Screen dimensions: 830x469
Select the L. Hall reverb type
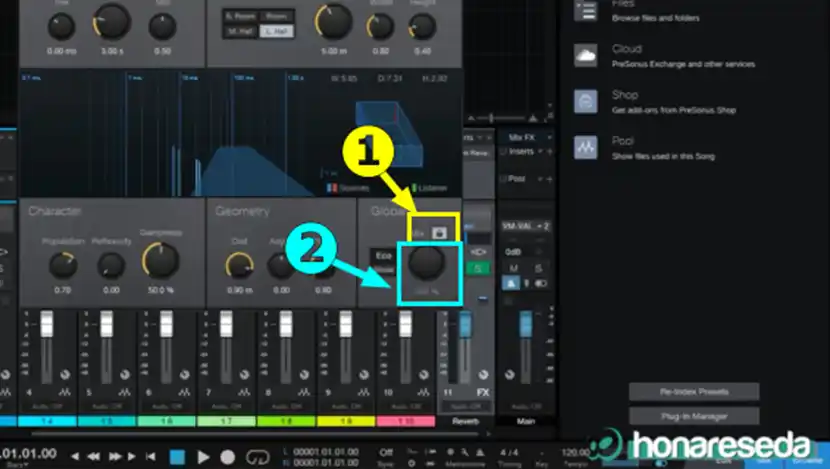(x=276, y=31)
